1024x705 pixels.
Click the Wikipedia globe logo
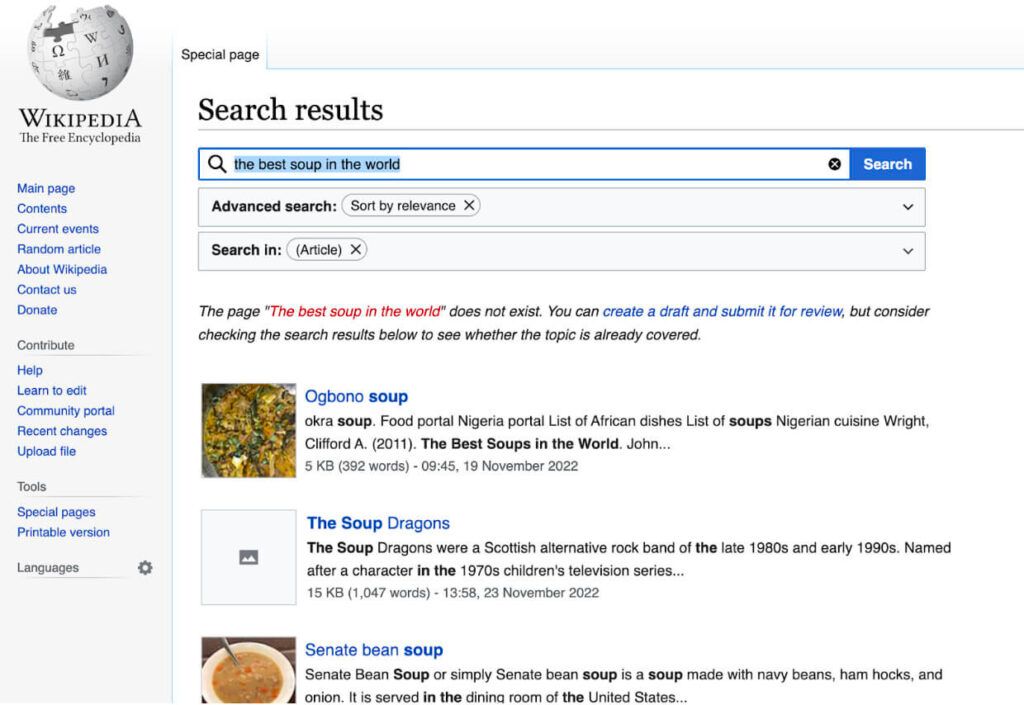(x=79, y=53)
